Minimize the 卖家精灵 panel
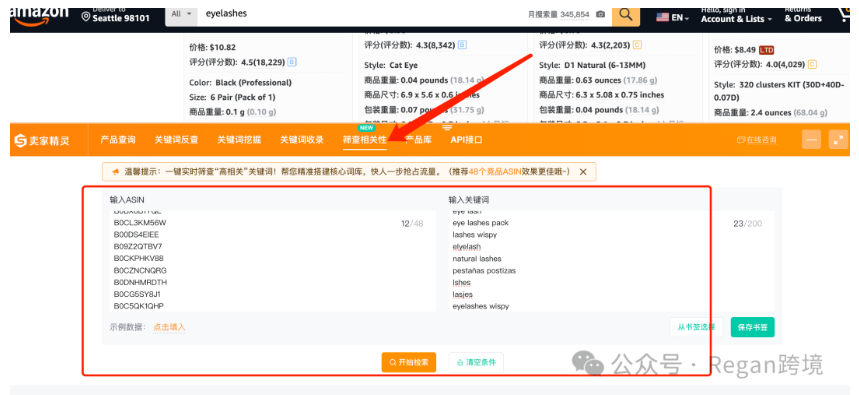Image resolution: width=859 pixels, height=395 pixels. pos(811,140)
